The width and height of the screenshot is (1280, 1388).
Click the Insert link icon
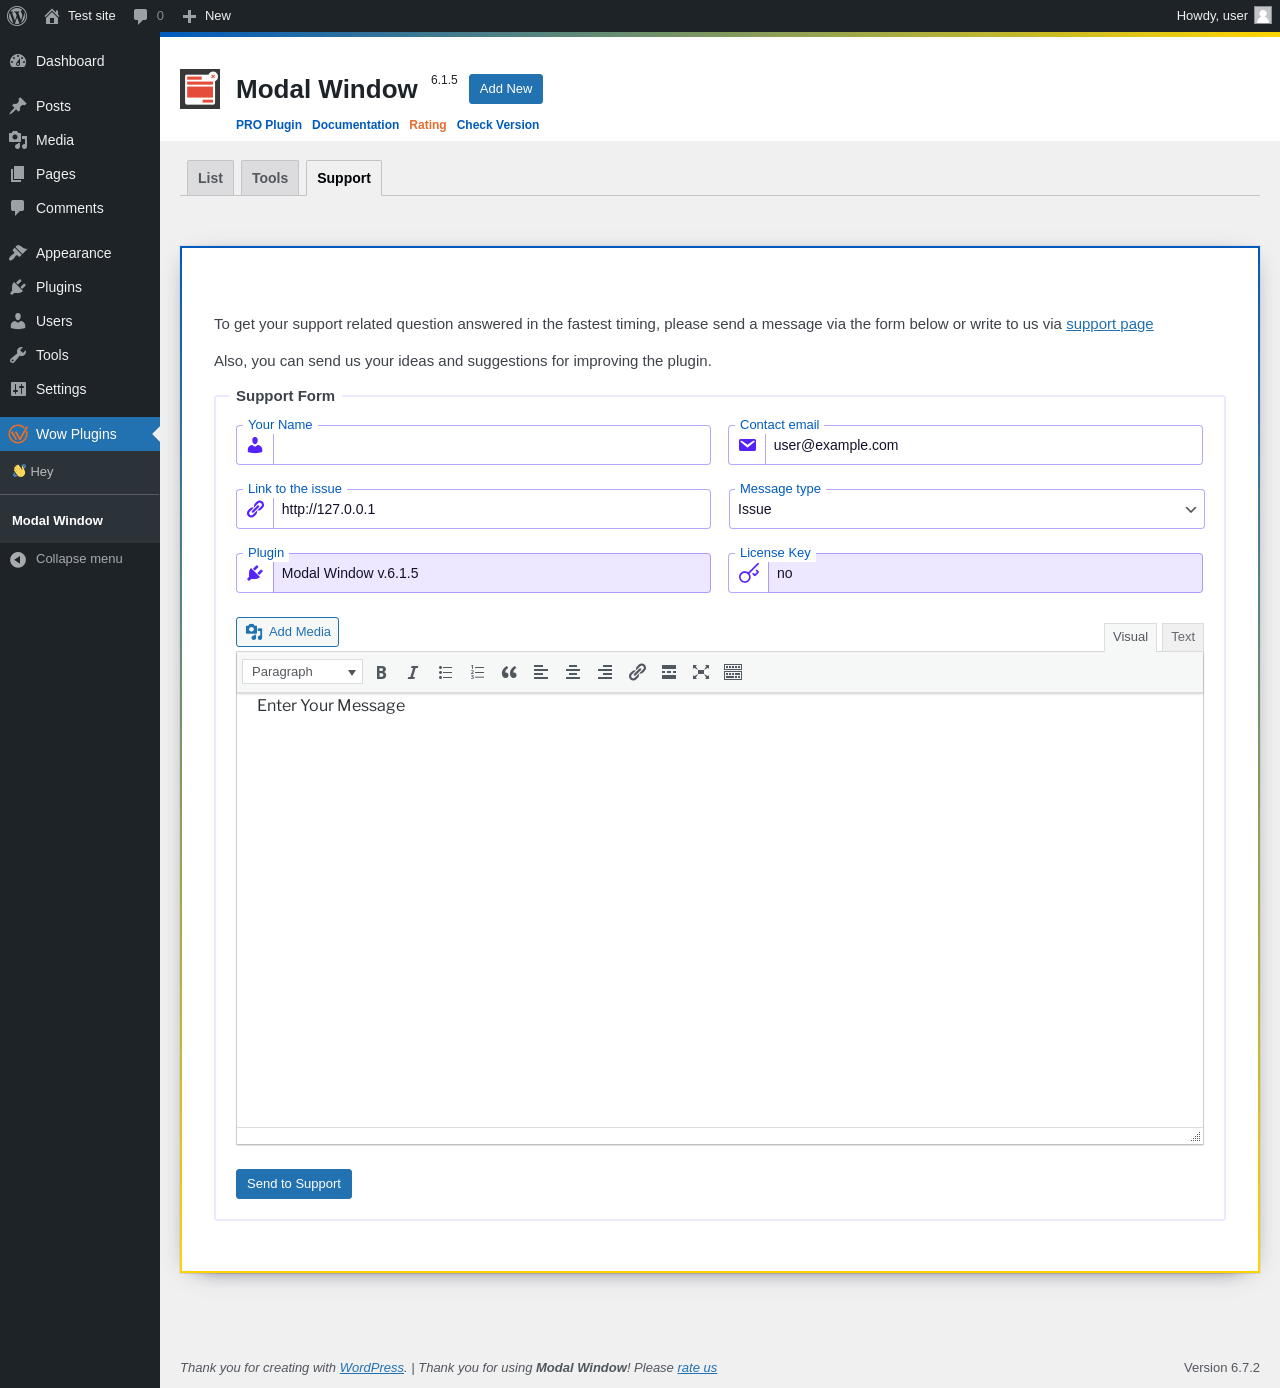637,673
